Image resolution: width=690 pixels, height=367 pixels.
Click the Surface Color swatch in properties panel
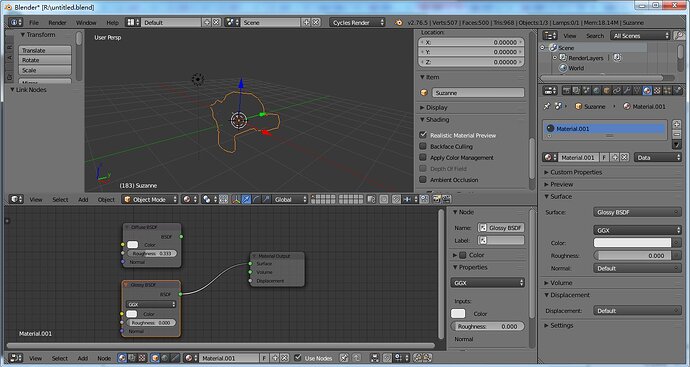click(x=632, y=243)
